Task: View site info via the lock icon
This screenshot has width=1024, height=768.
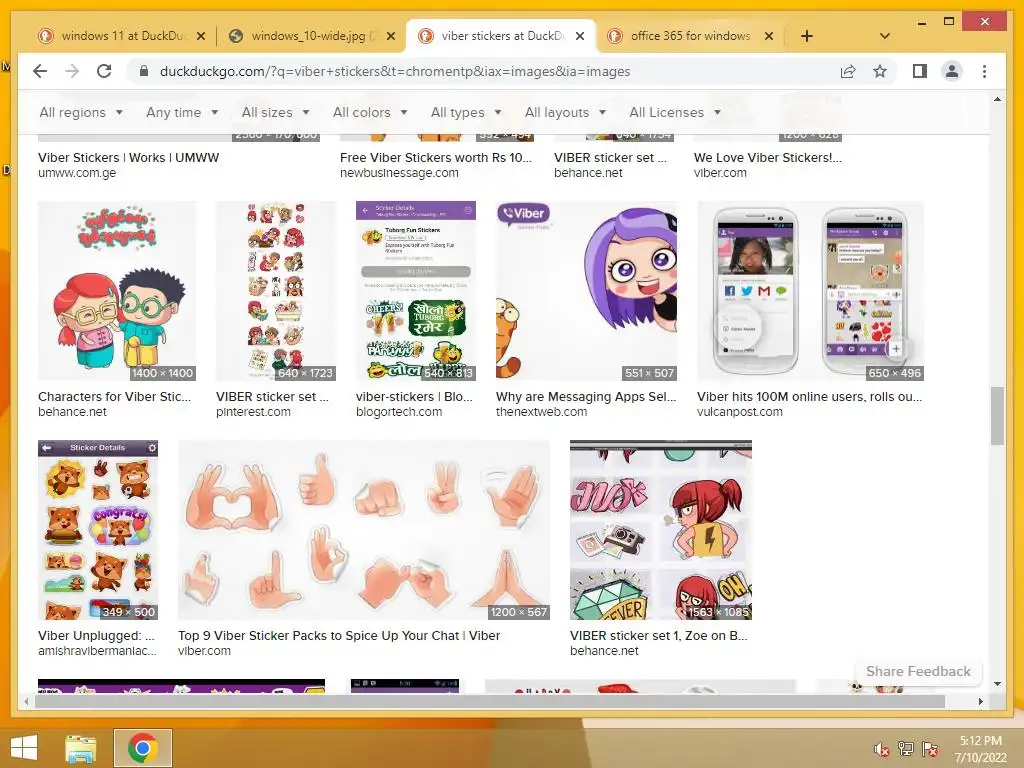Action: tap(144, 71)
